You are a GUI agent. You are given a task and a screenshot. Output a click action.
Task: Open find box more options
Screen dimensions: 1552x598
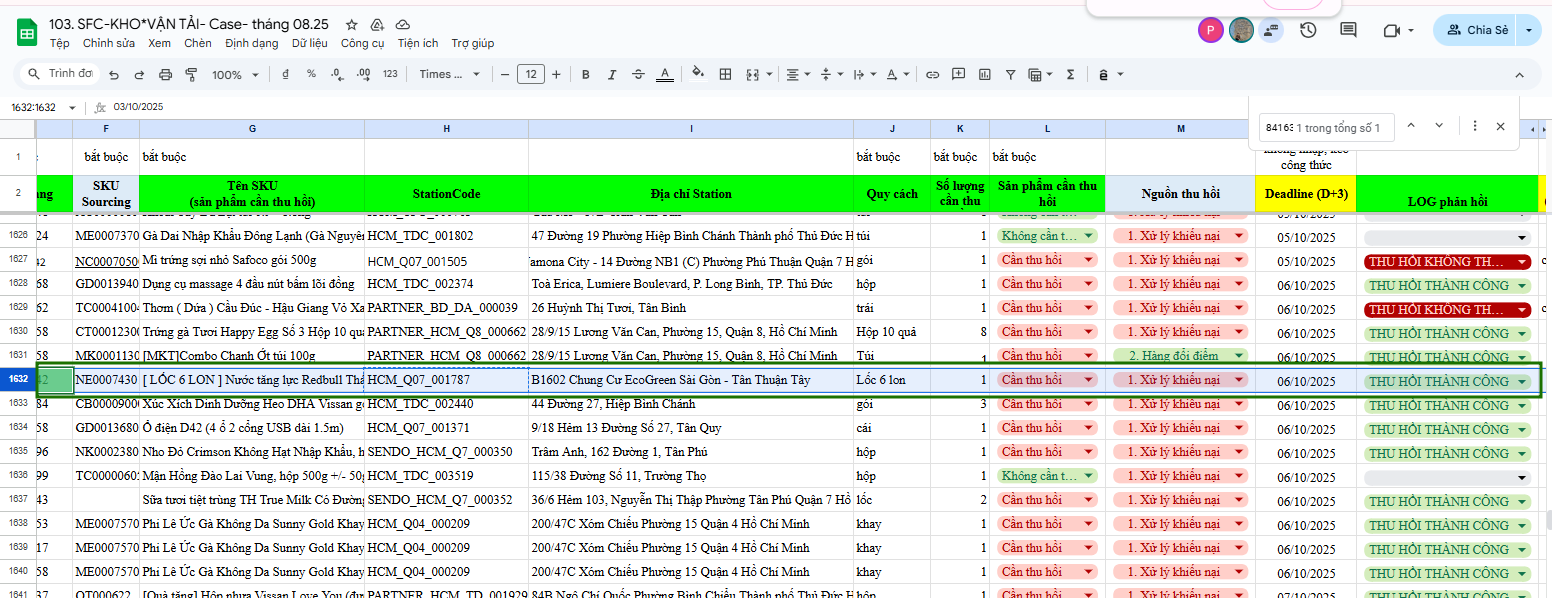click(1474, 126)
